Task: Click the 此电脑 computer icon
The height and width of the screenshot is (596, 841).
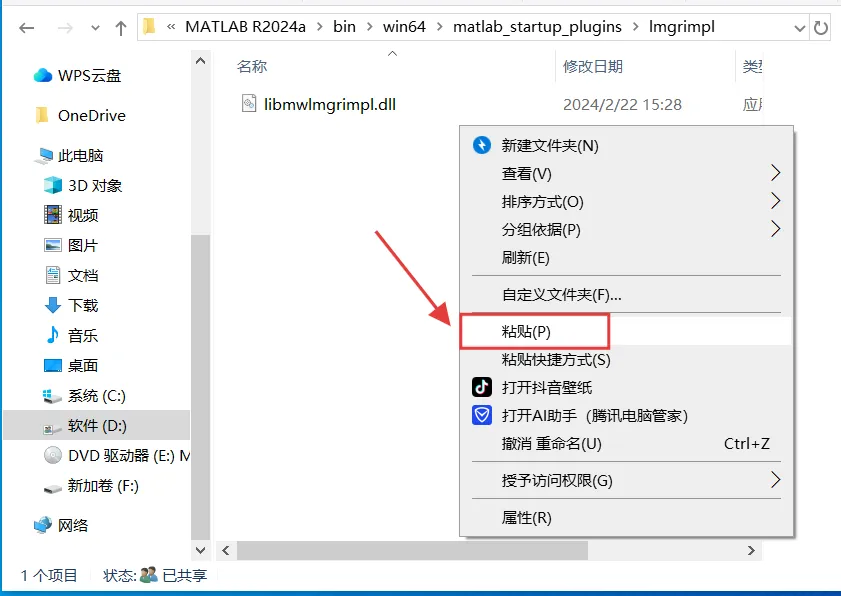Action: [x=43, y=156]
